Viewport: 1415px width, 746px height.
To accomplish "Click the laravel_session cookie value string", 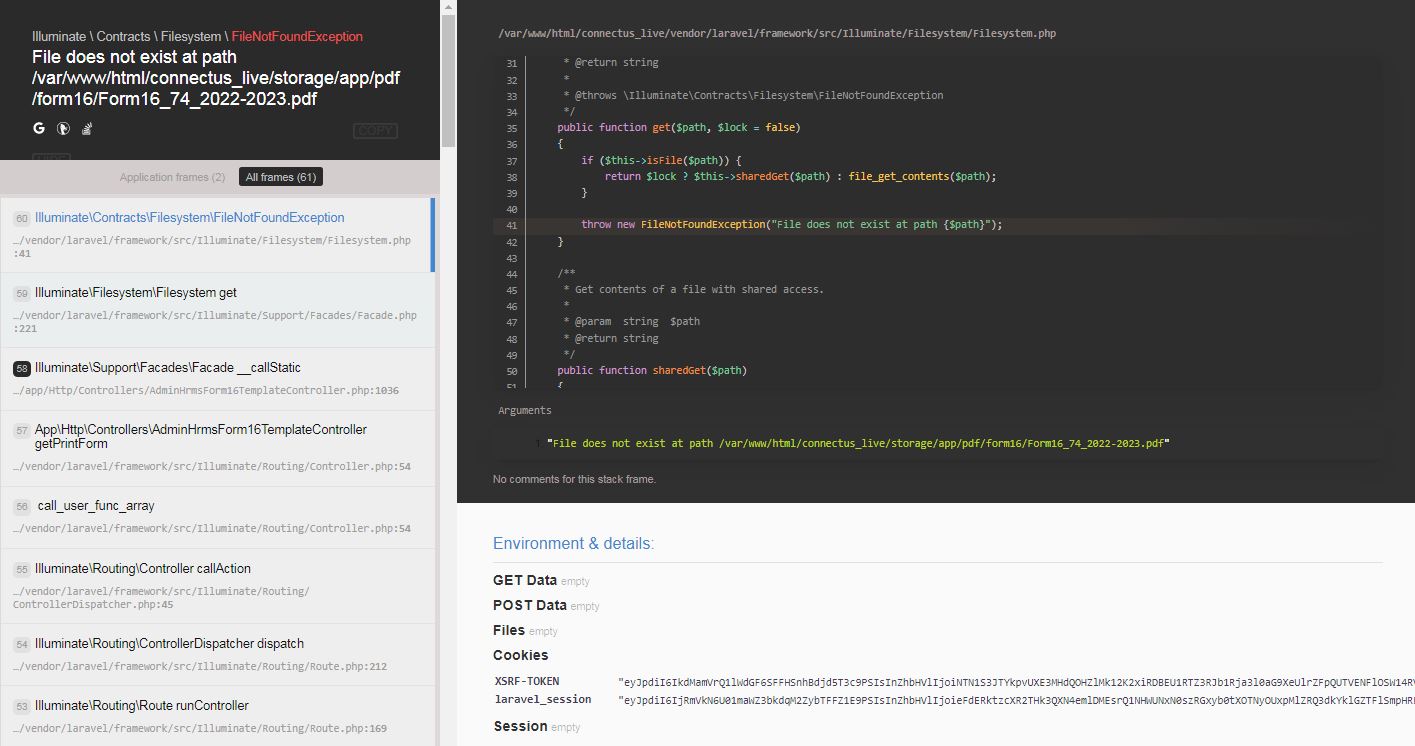I will pyautogui.click(x=1016, y=700).
